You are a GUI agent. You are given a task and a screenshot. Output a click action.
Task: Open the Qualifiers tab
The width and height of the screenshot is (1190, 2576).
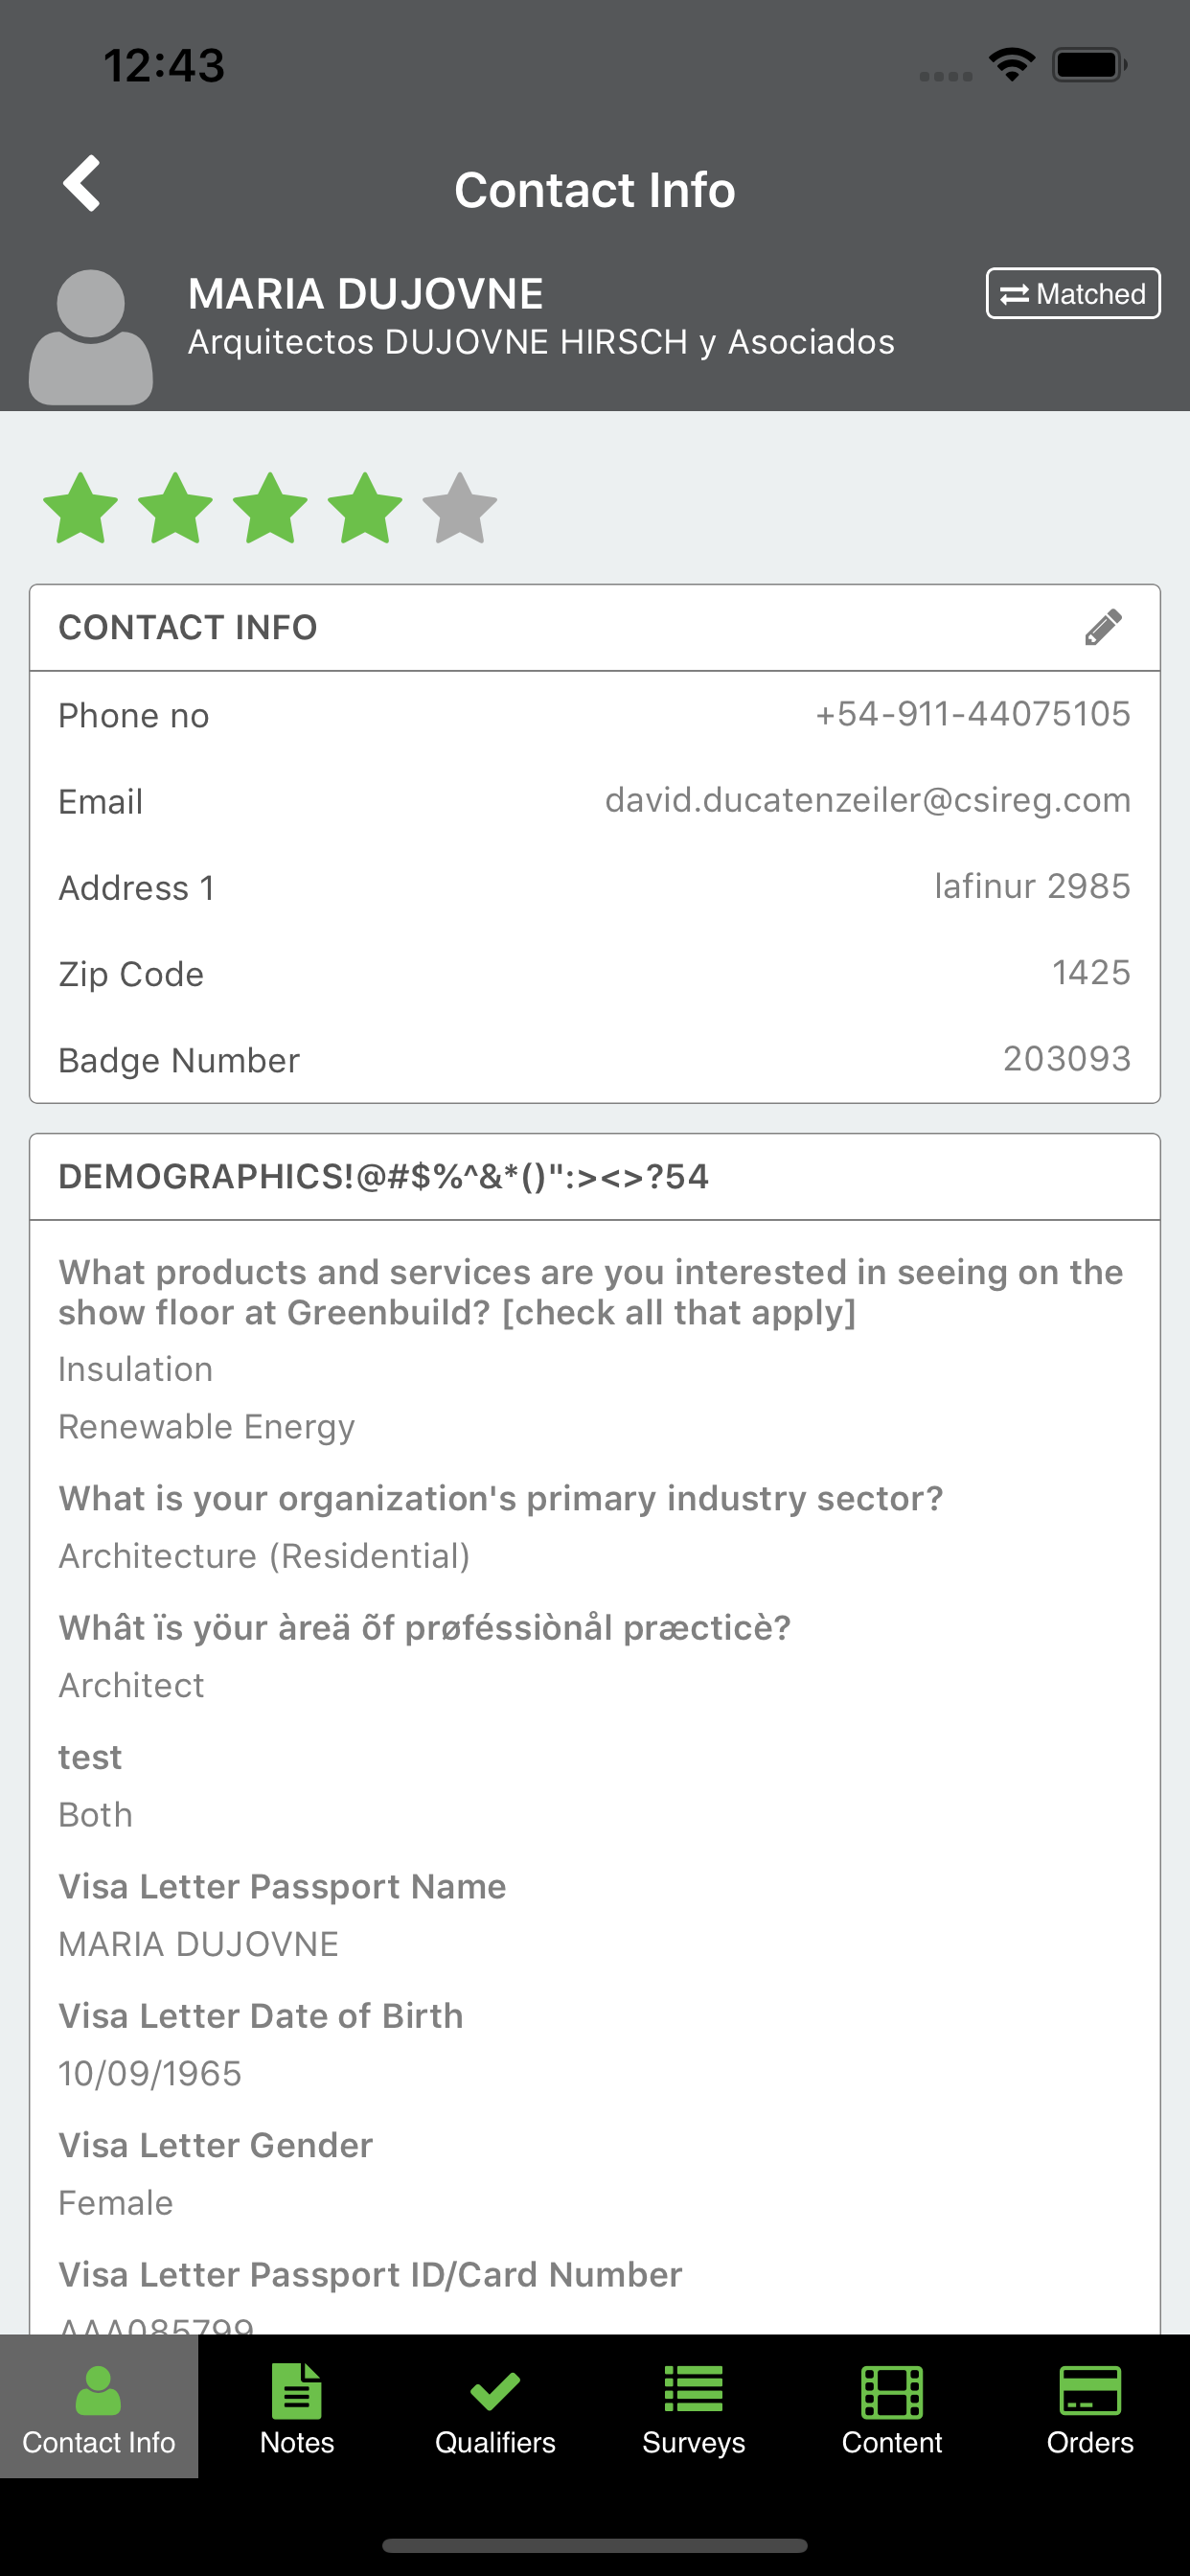coord(495,2408)
